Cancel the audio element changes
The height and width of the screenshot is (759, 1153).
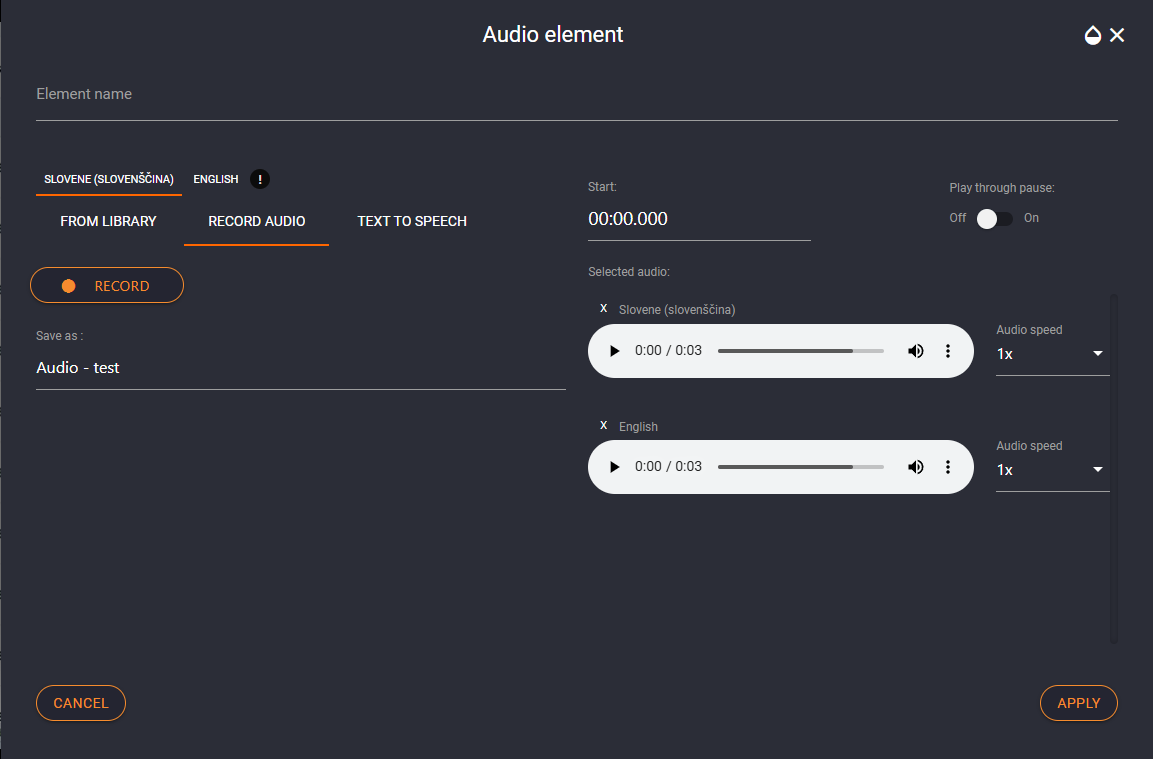pyautogui.click(x=81, y=703)
